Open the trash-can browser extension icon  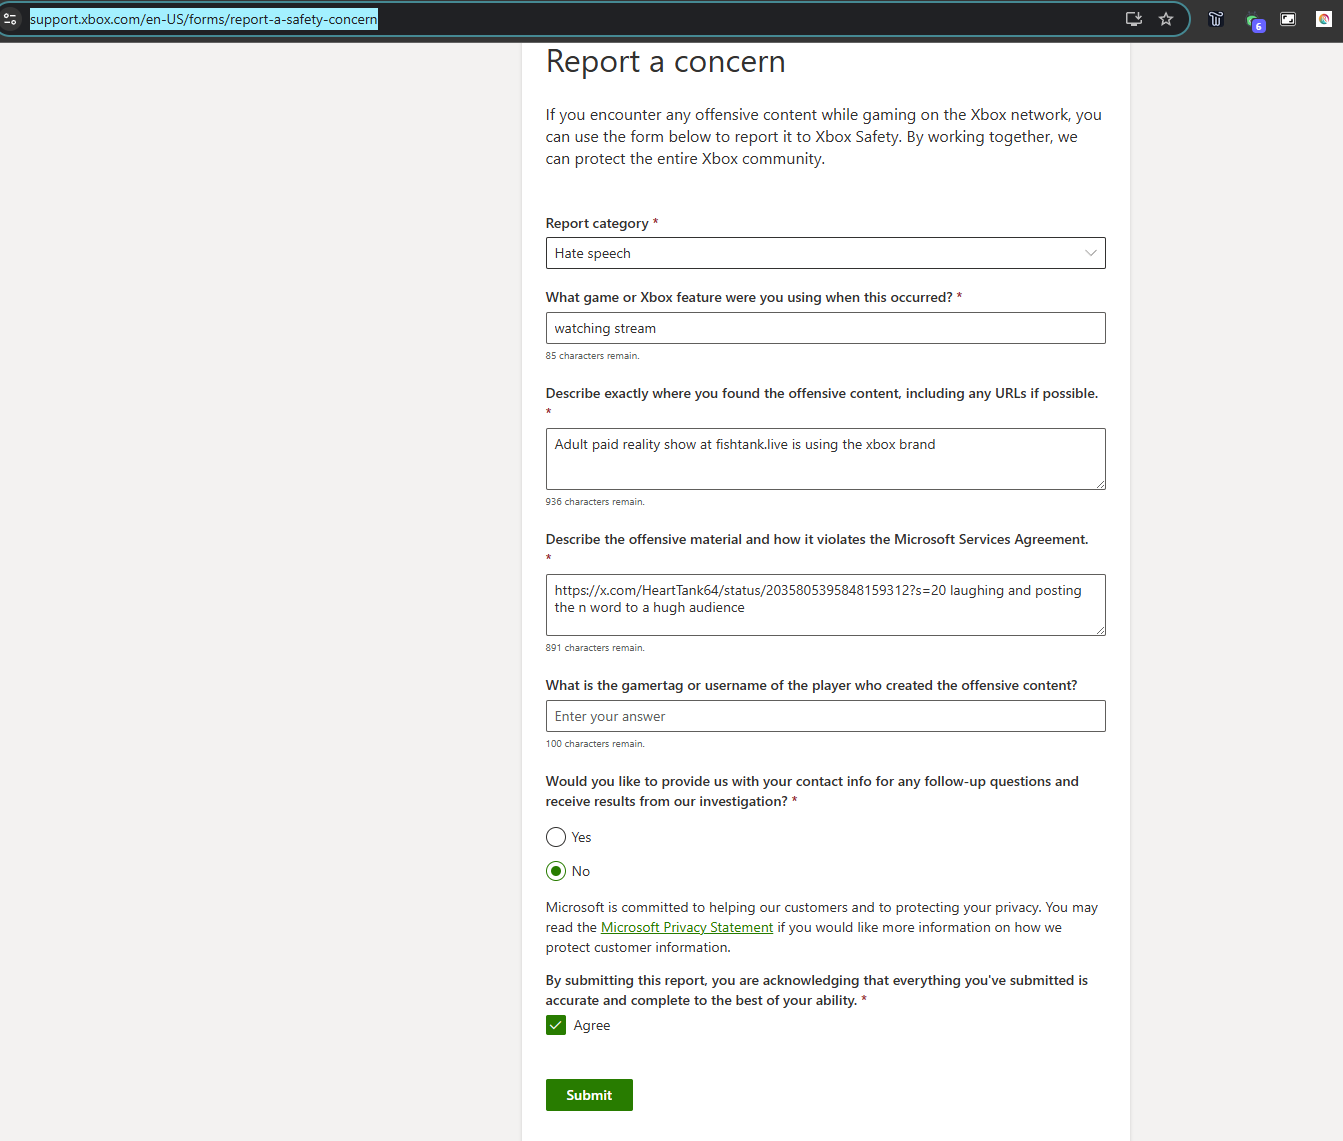point(1216,19)
